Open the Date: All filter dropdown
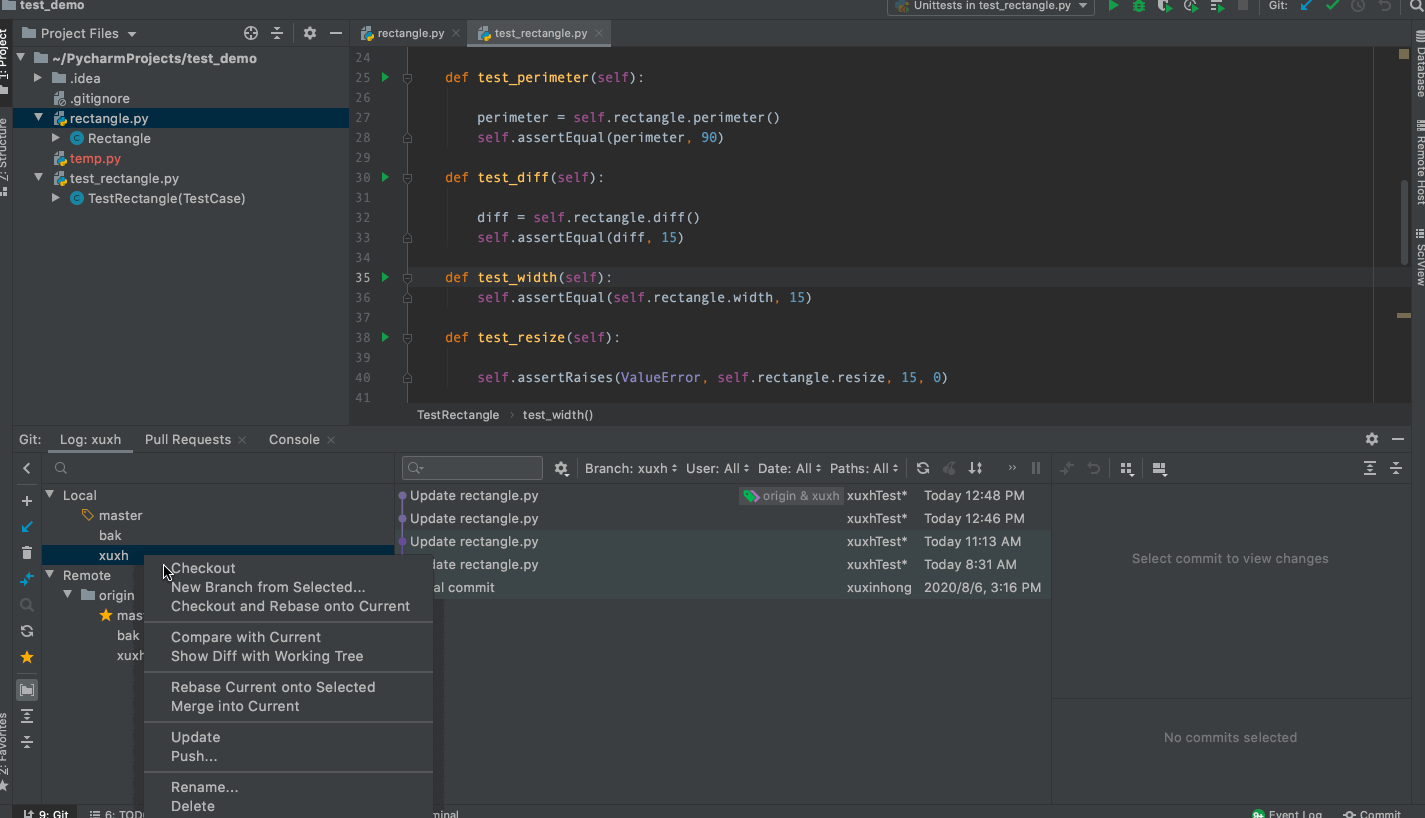The height and width of the screenshot is (818, 1425). (x=790, y=468)
